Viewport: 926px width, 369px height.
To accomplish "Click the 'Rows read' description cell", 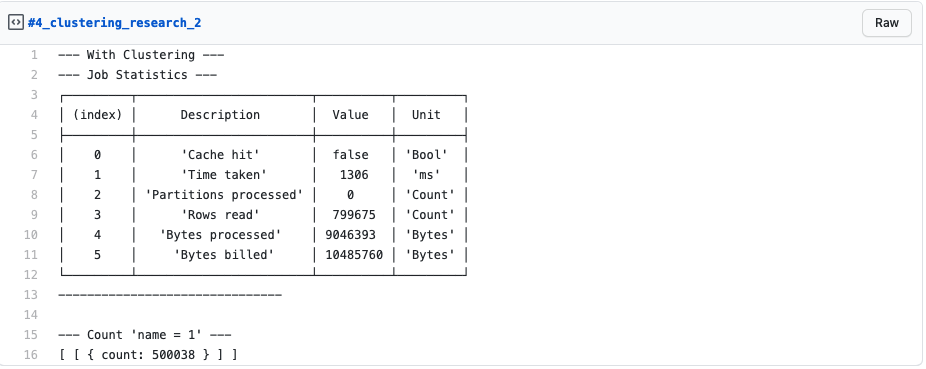I will (x=220, y=215).
